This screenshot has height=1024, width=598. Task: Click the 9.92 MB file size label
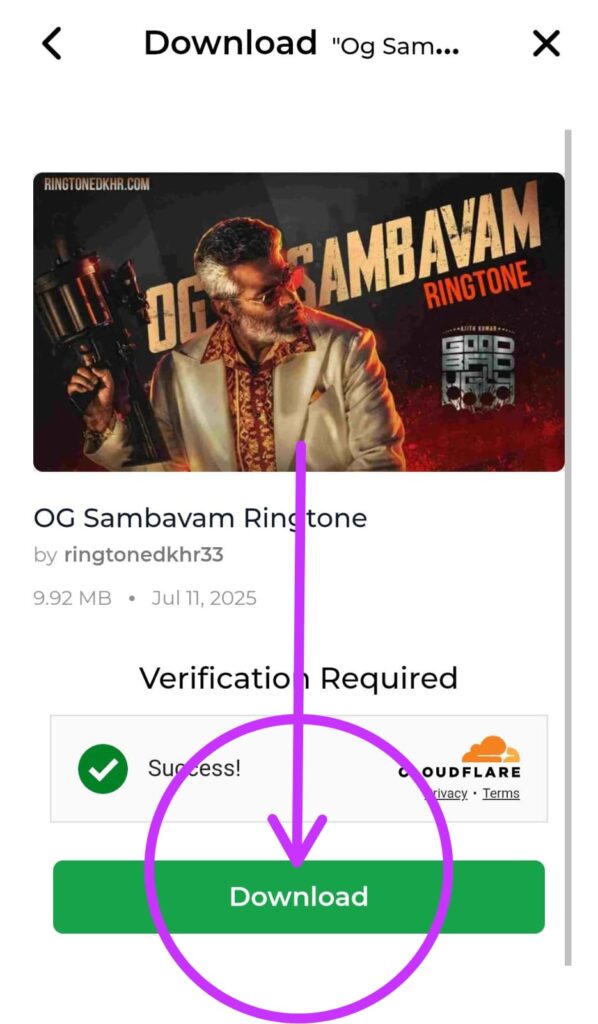[72, 598]
